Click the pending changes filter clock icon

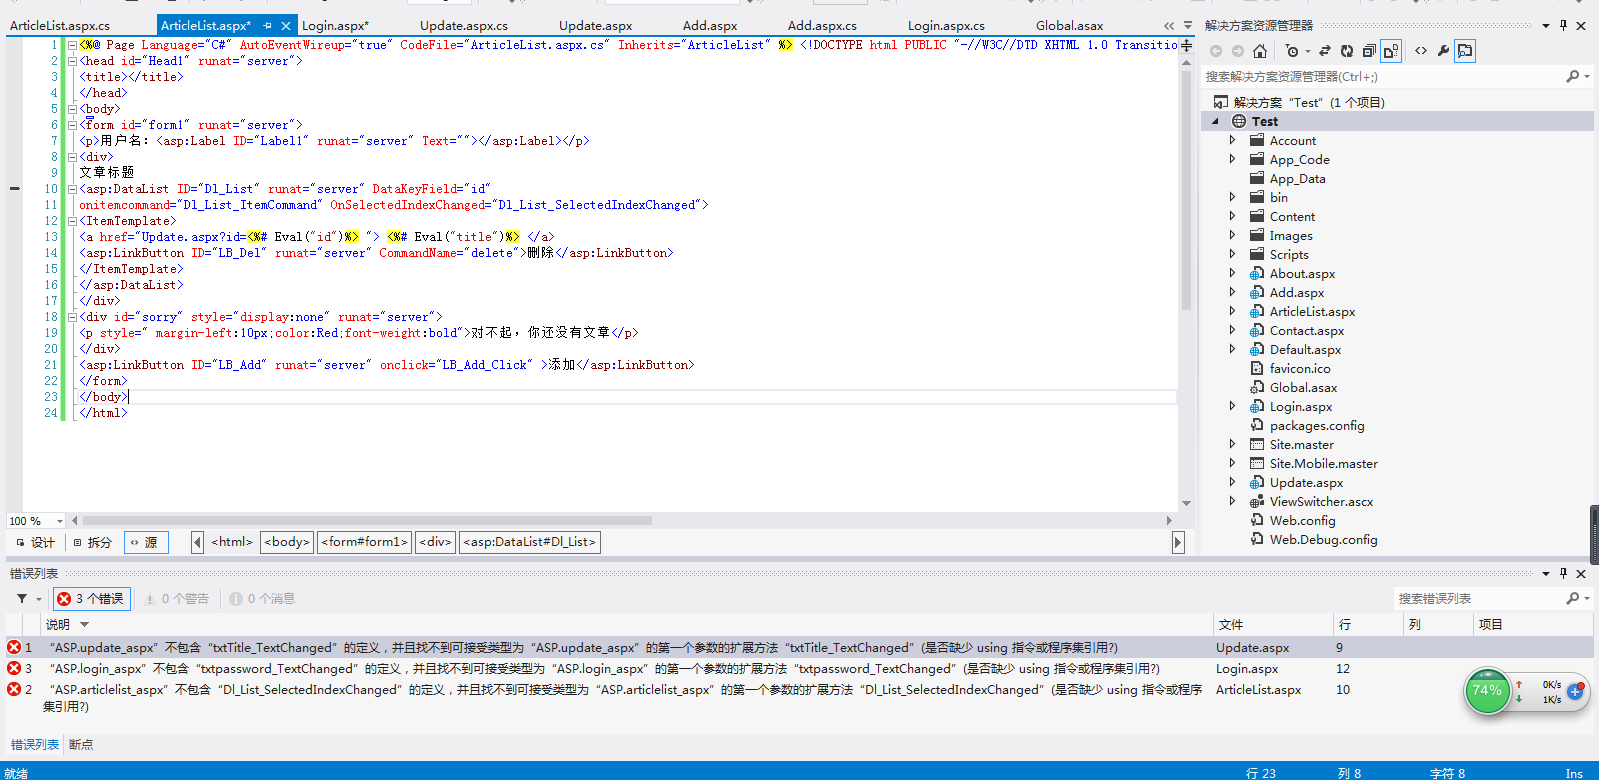[x=1292, y=51]
